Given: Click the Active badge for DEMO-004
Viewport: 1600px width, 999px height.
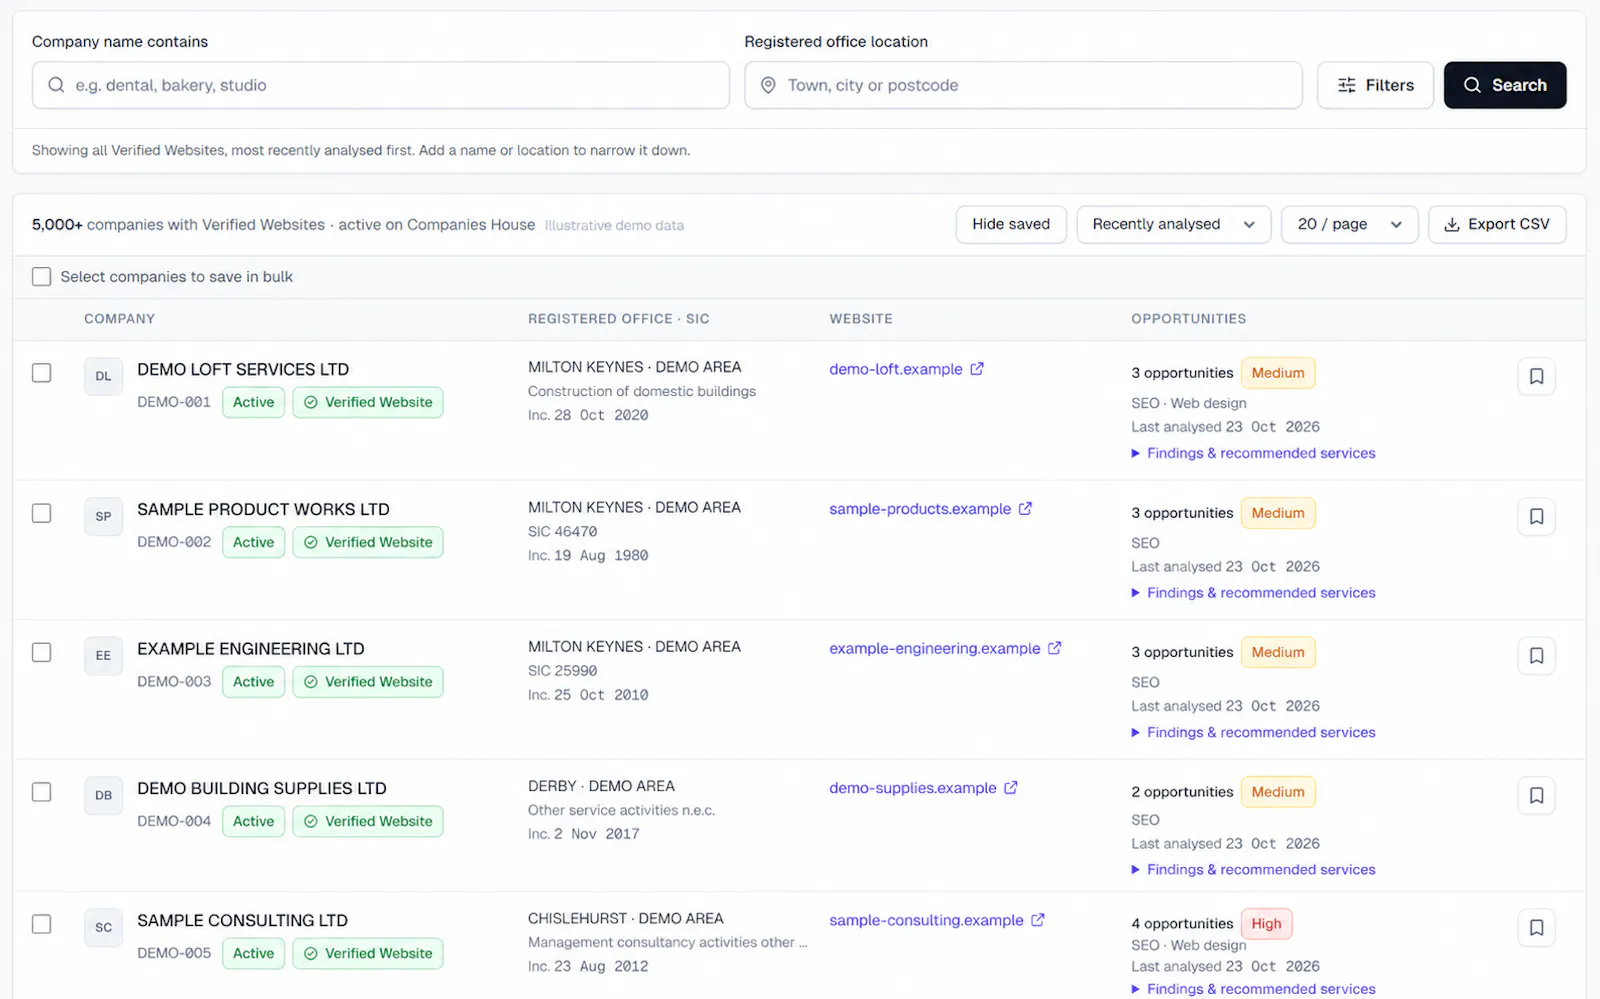Looking at the screenshot, I should (x=253, y=821).
